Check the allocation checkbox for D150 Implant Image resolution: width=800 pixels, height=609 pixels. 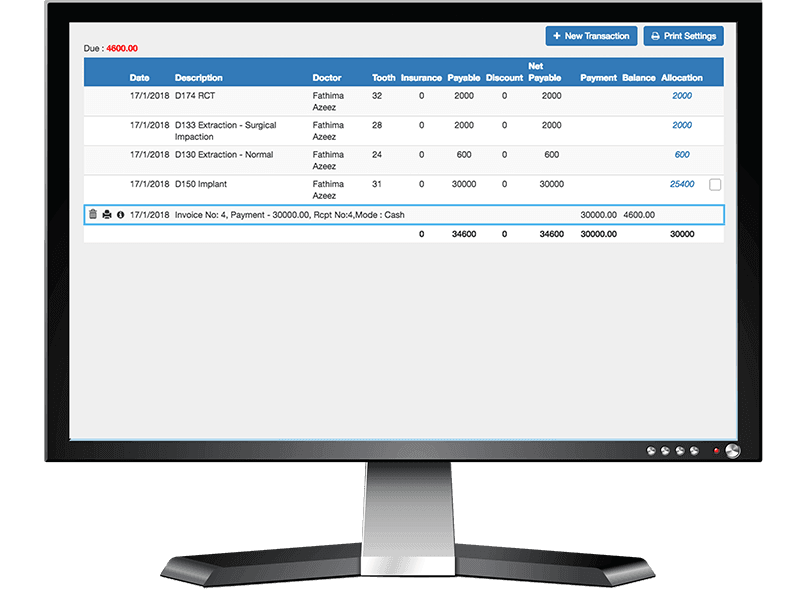click(x=716, y=184)
